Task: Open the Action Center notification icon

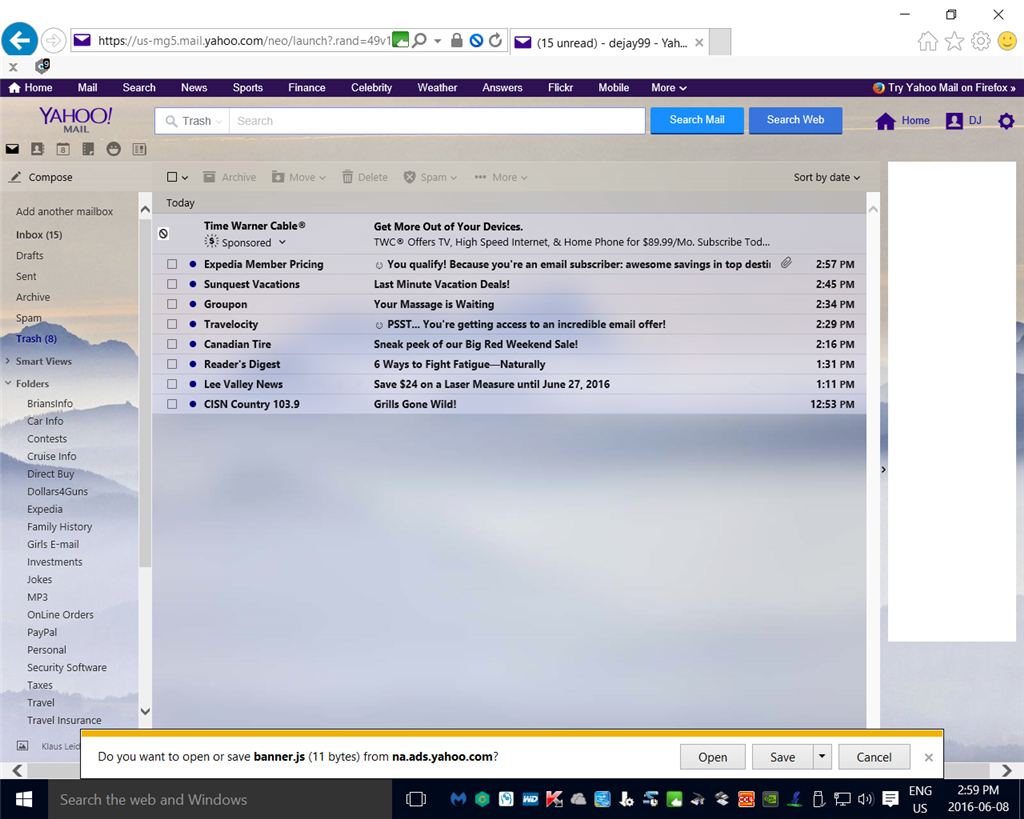Action: (890, 799)
